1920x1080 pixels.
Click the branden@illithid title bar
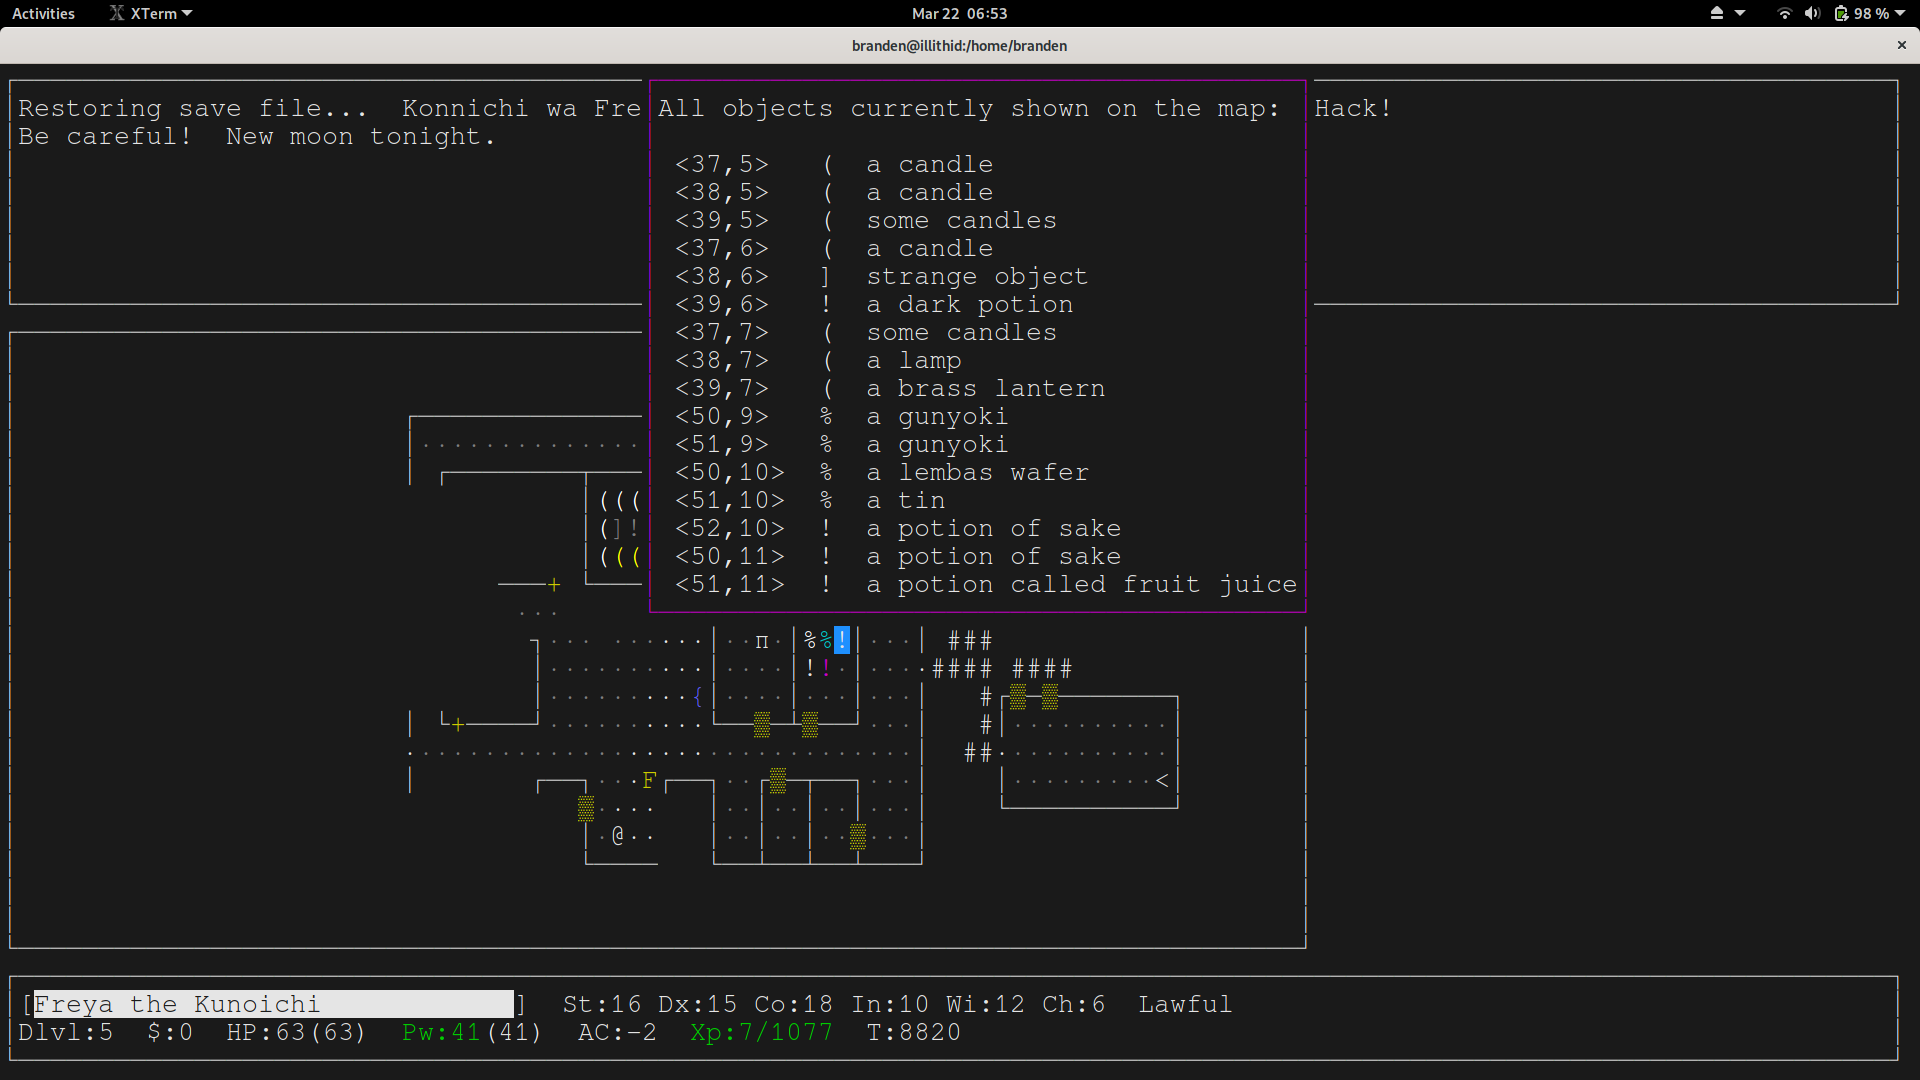pos(959,45)
